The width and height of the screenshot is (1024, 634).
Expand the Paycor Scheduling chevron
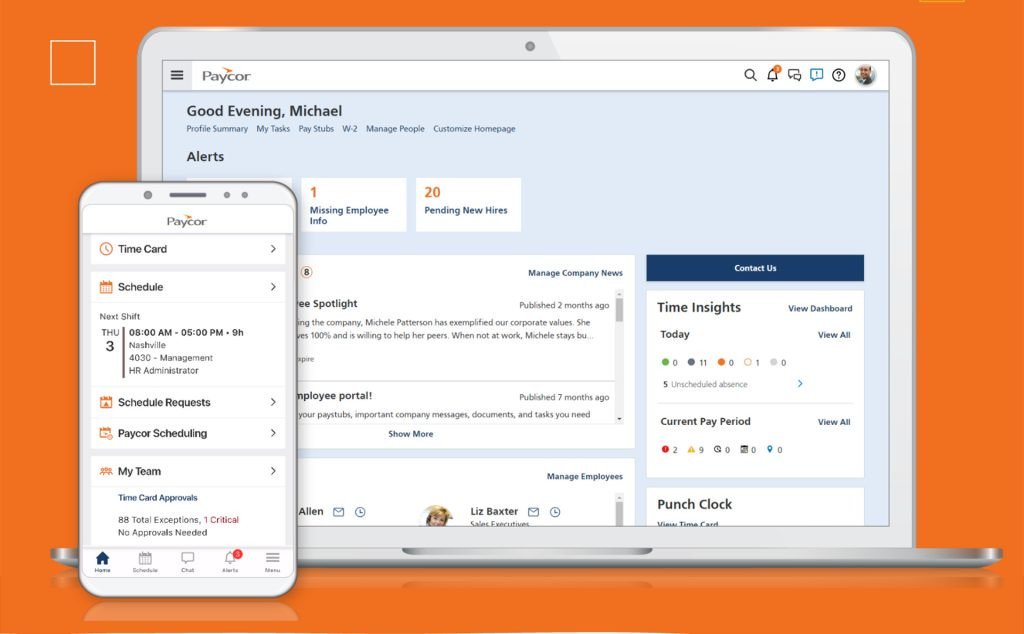(273, 433)
